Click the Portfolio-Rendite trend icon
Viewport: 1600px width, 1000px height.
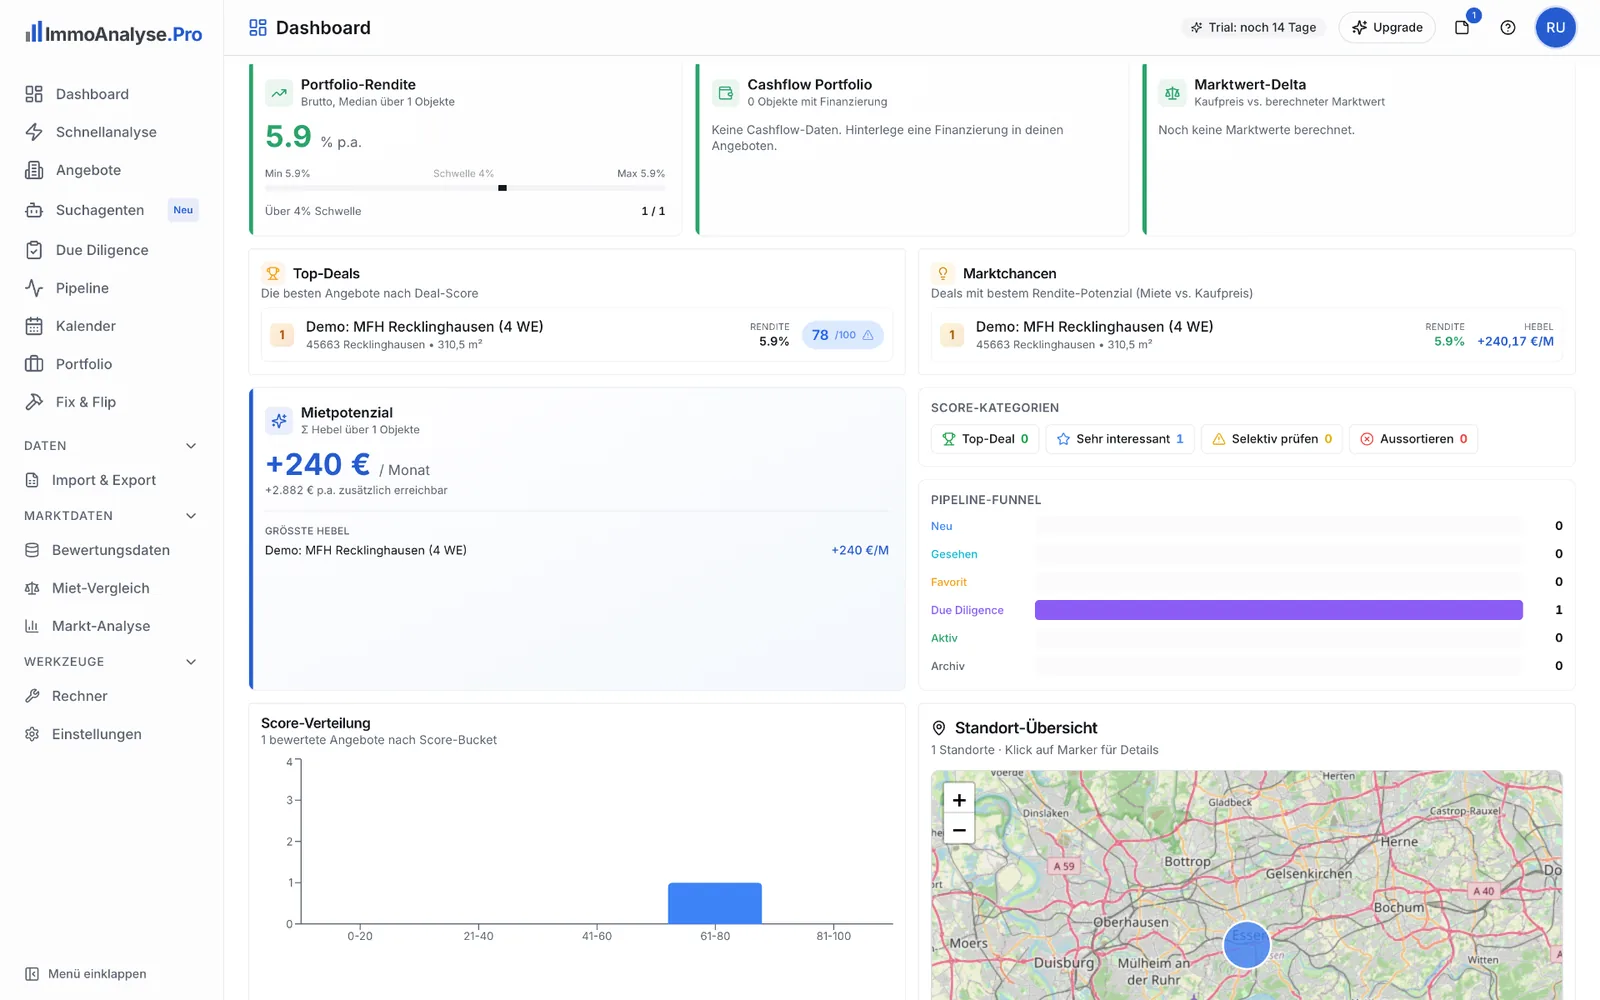click(x=279, y=93)
